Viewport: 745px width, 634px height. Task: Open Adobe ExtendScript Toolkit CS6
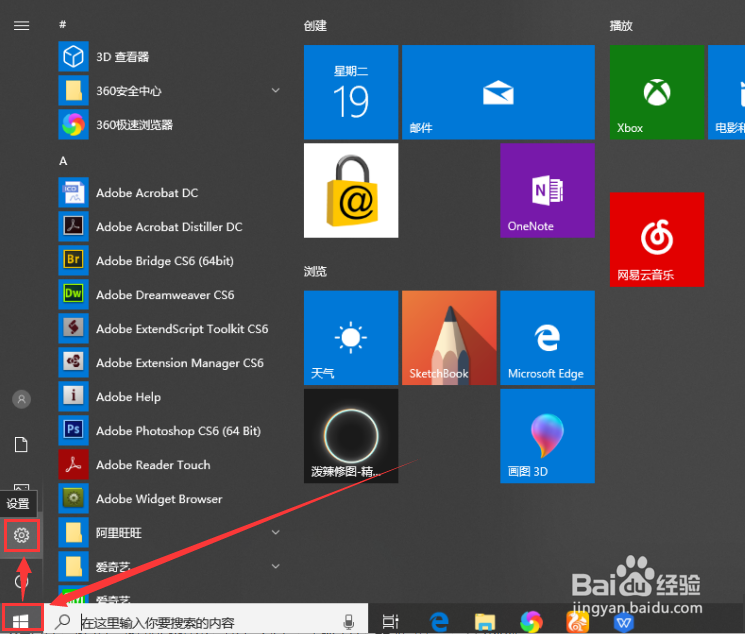[169, 328]
